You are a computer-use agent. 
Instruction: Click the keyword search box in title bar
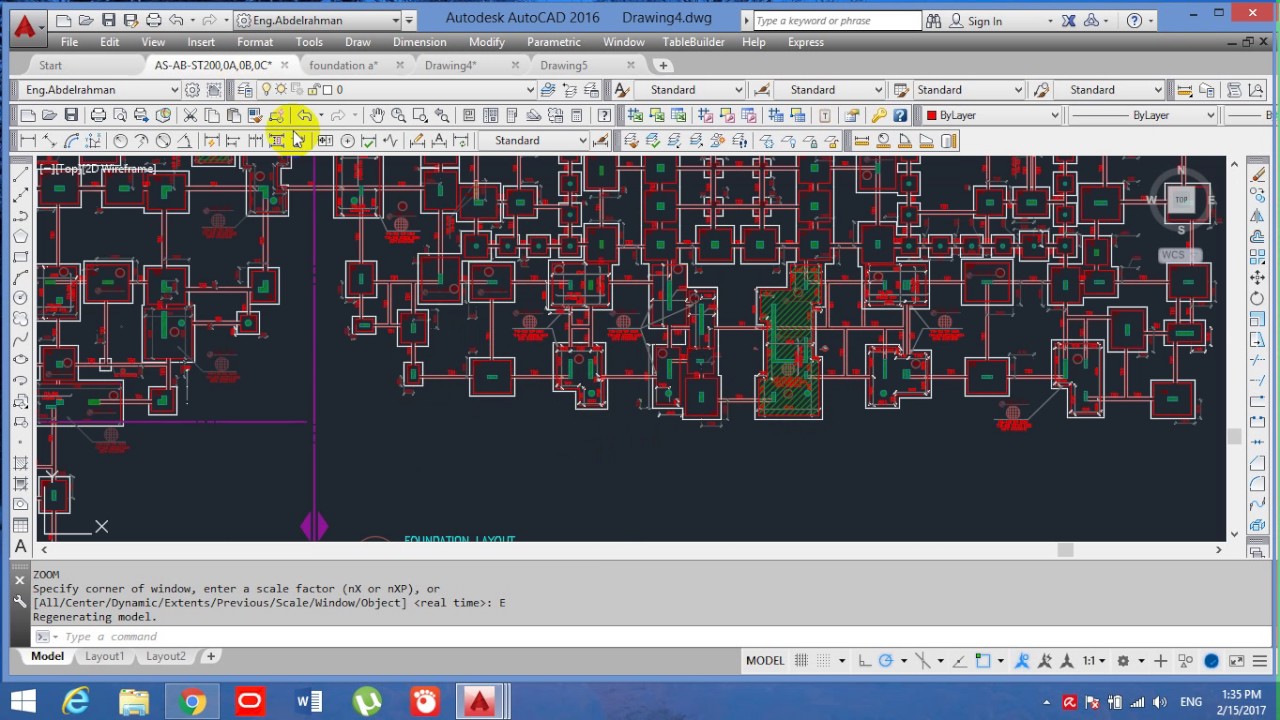[837, 21]
